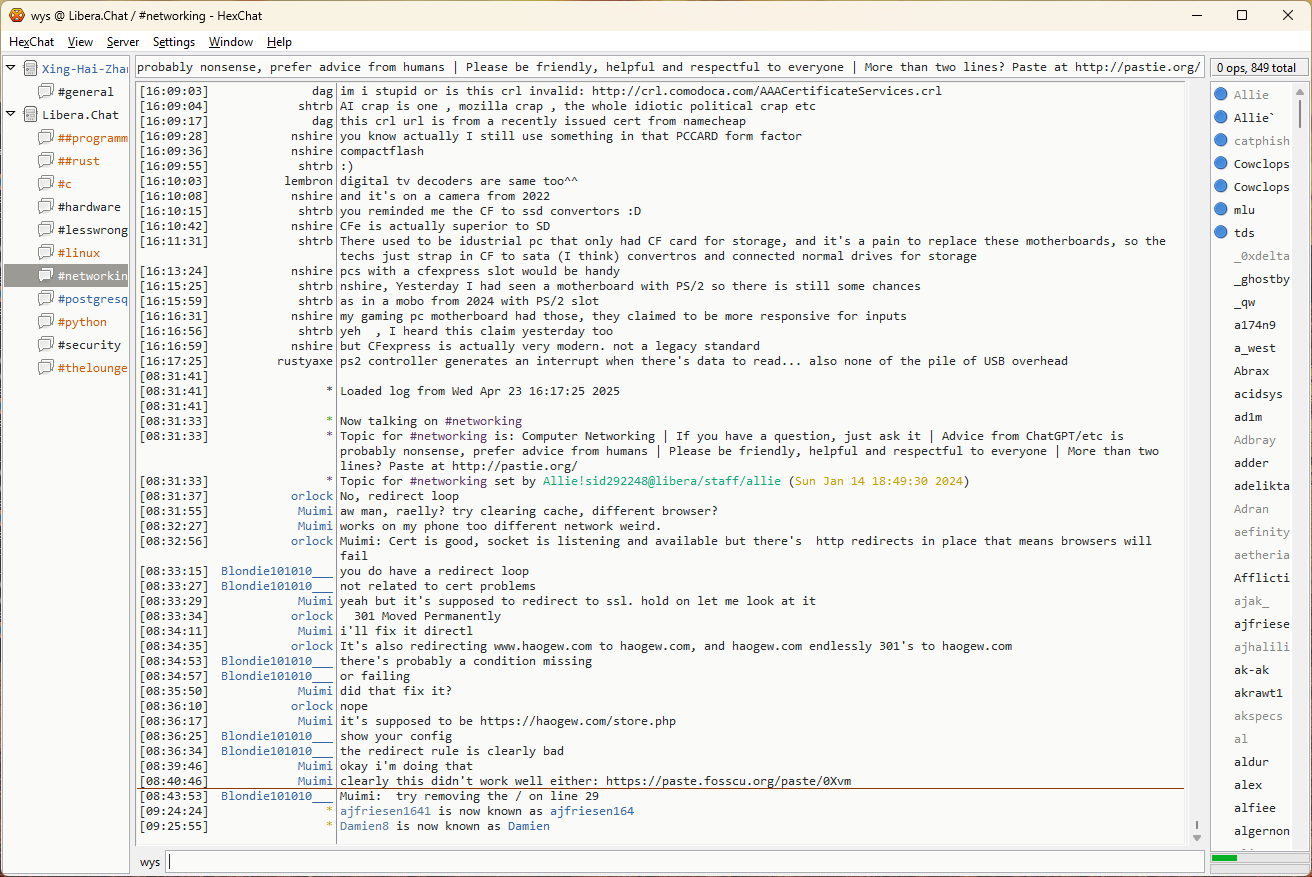The height and width of the screenshot is (877, 1312).
Task: Click the message input field
Action: click(684, 862)
